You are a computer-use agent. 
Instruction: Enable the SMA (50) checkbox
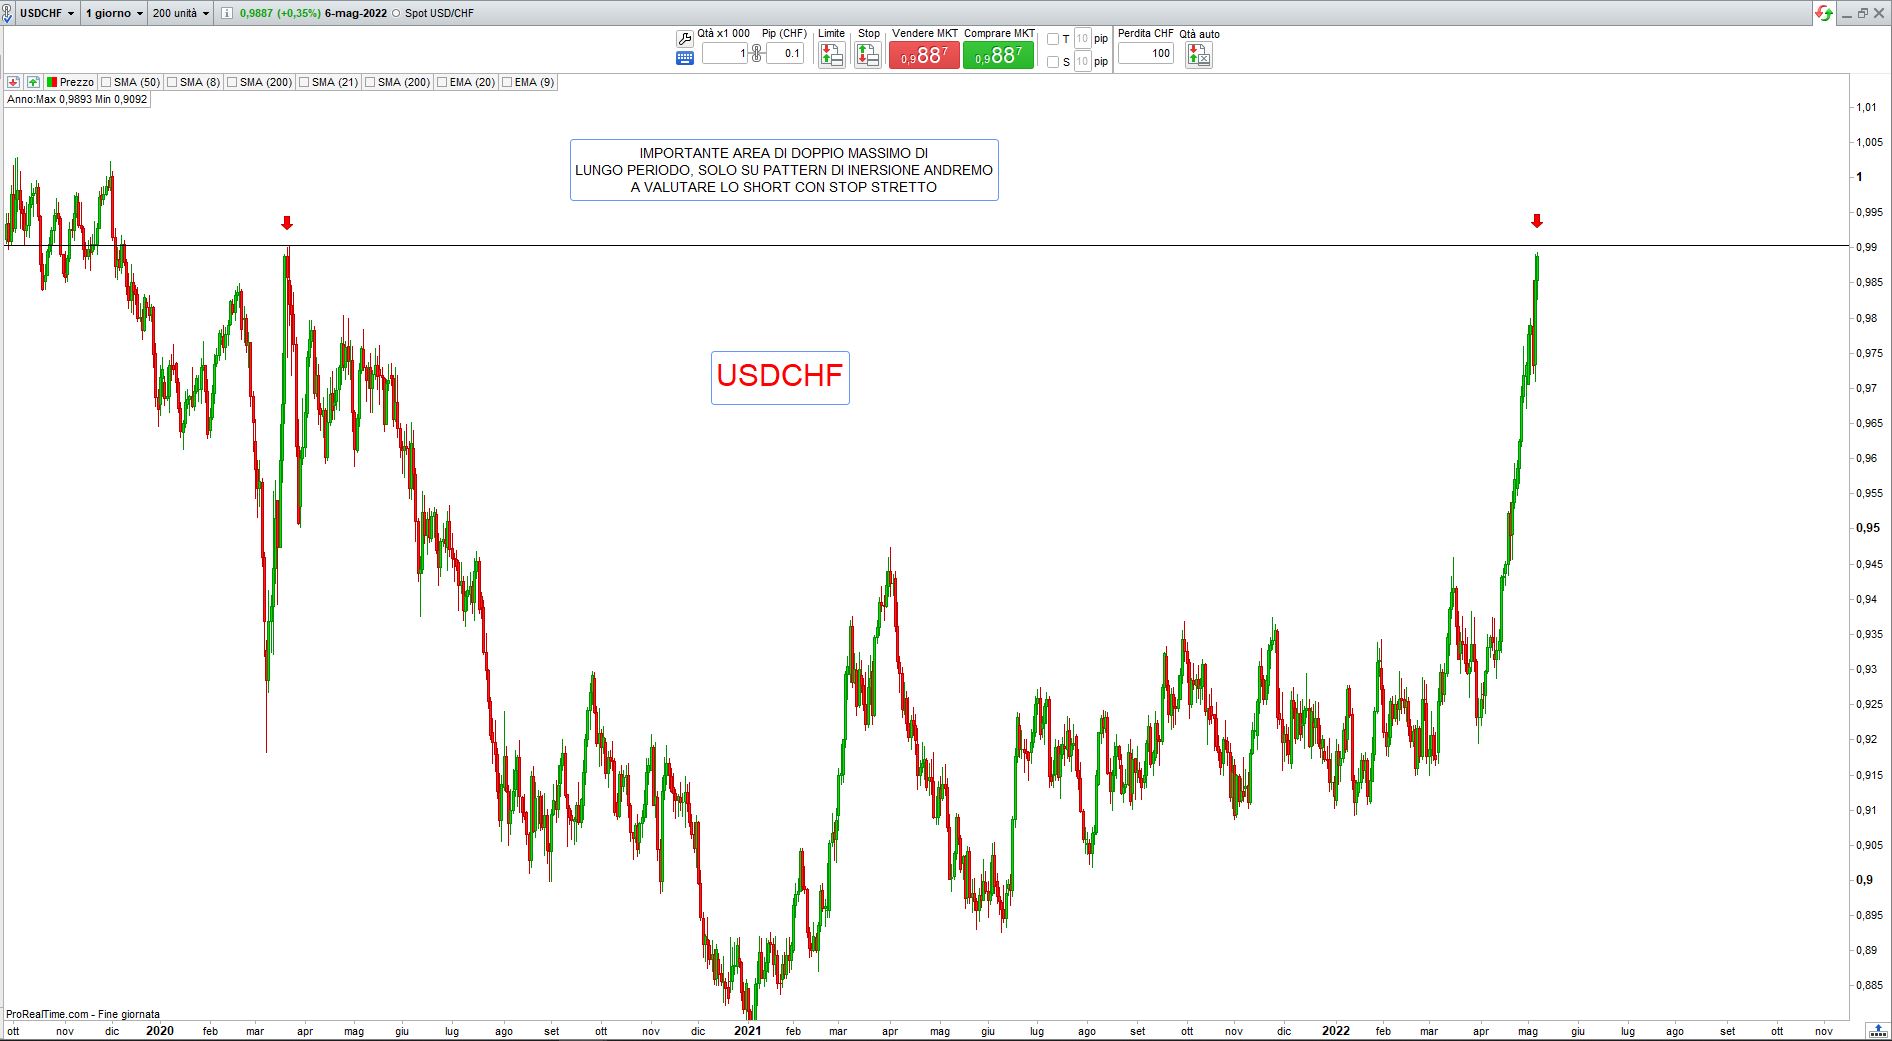pyautogui.click(x=106, y=82)
